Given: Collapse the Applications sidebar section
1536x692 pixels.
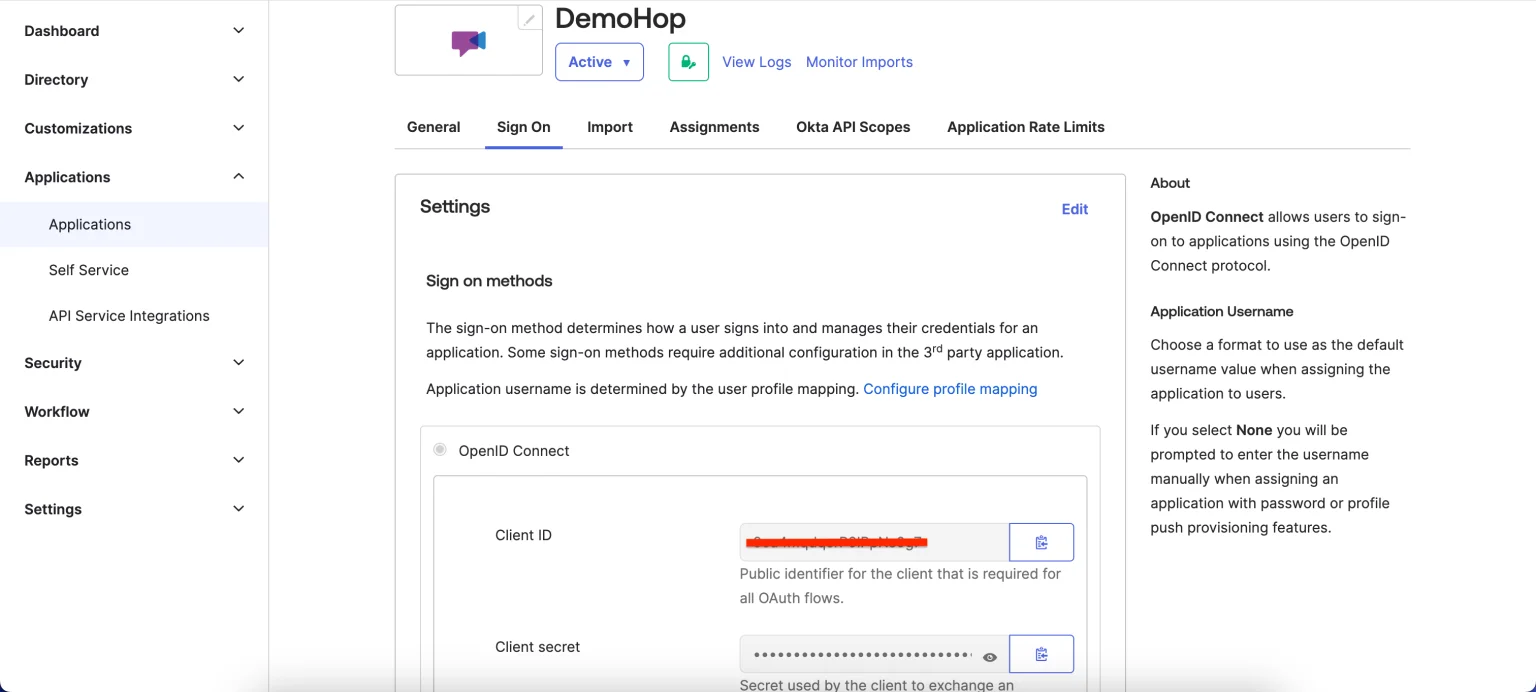Looking at the screenshot, I should [134, 177].
